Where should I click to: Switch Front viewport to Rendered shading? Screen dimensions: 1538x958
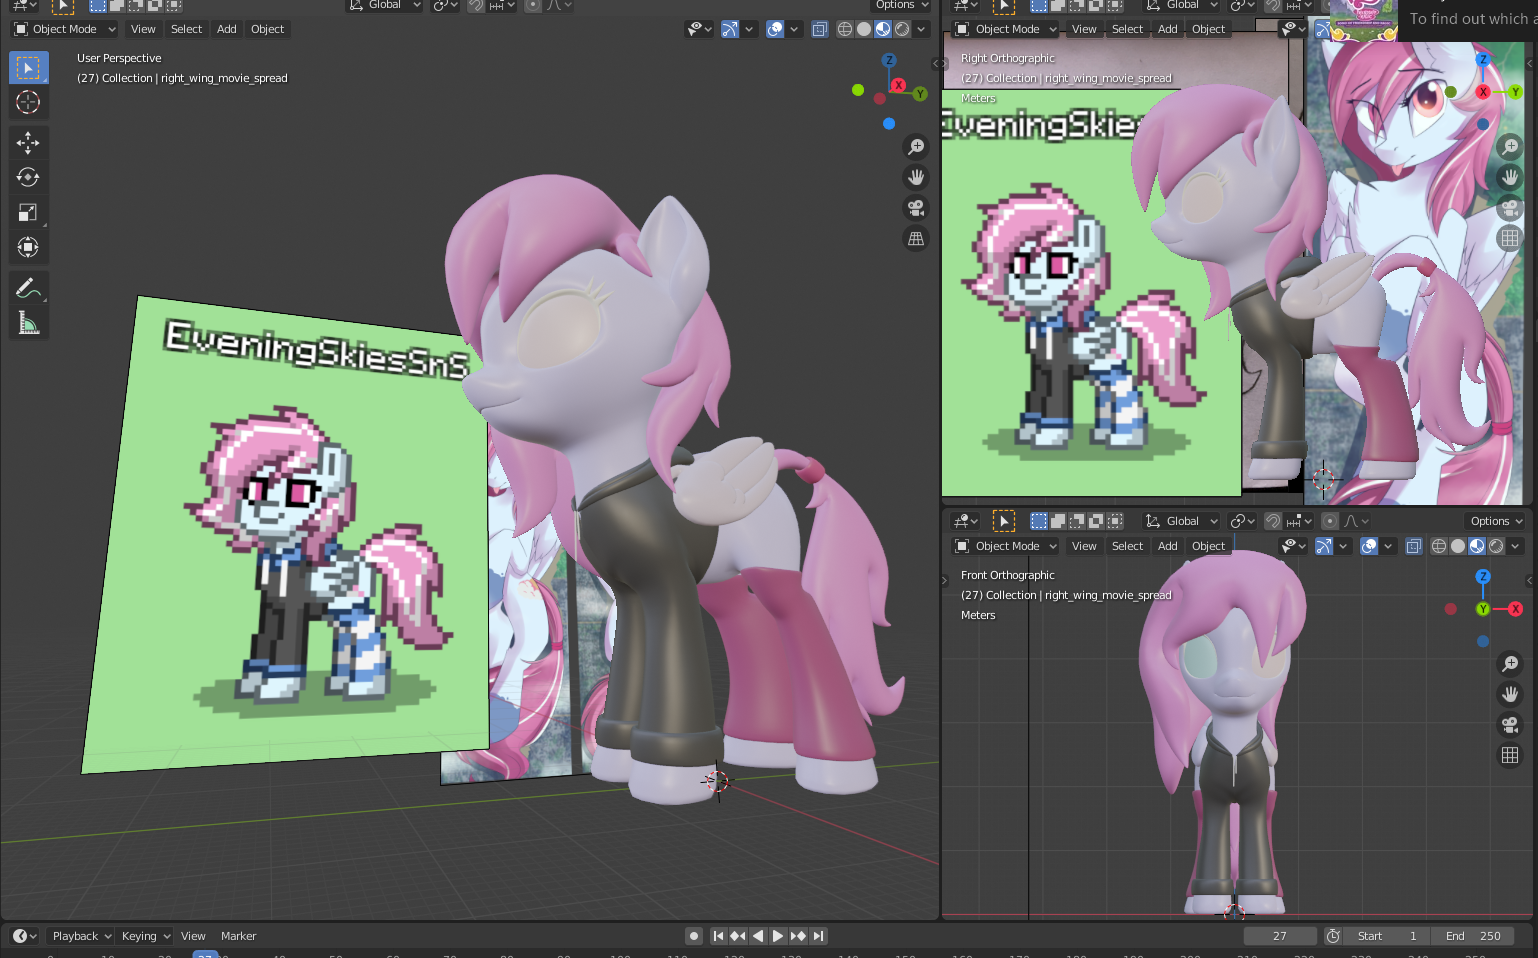(x=1496, y=546)
